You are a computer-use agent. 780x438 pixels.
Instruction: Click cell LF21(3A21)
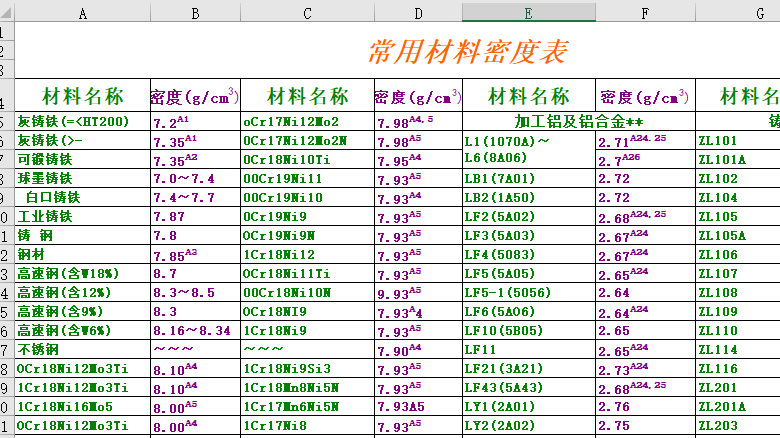pyautogui.click(x=529, y=368)
